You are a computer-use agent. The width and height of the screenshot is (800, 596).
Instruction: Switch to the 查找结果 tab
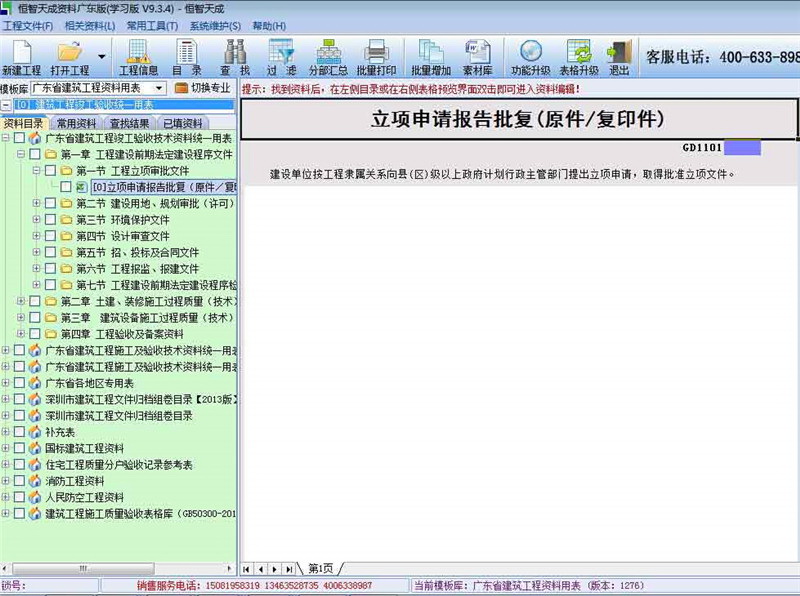point(130,123)
